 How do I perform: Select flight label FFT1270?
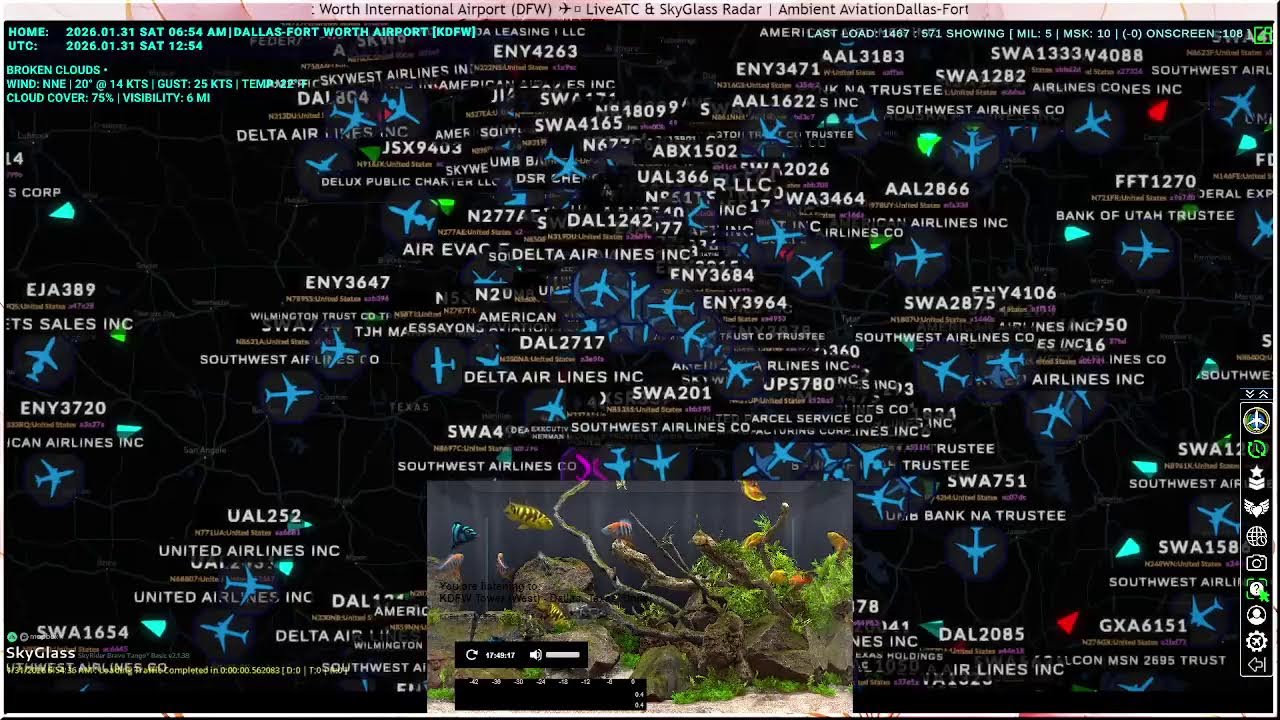click(x=1155, y=182)
